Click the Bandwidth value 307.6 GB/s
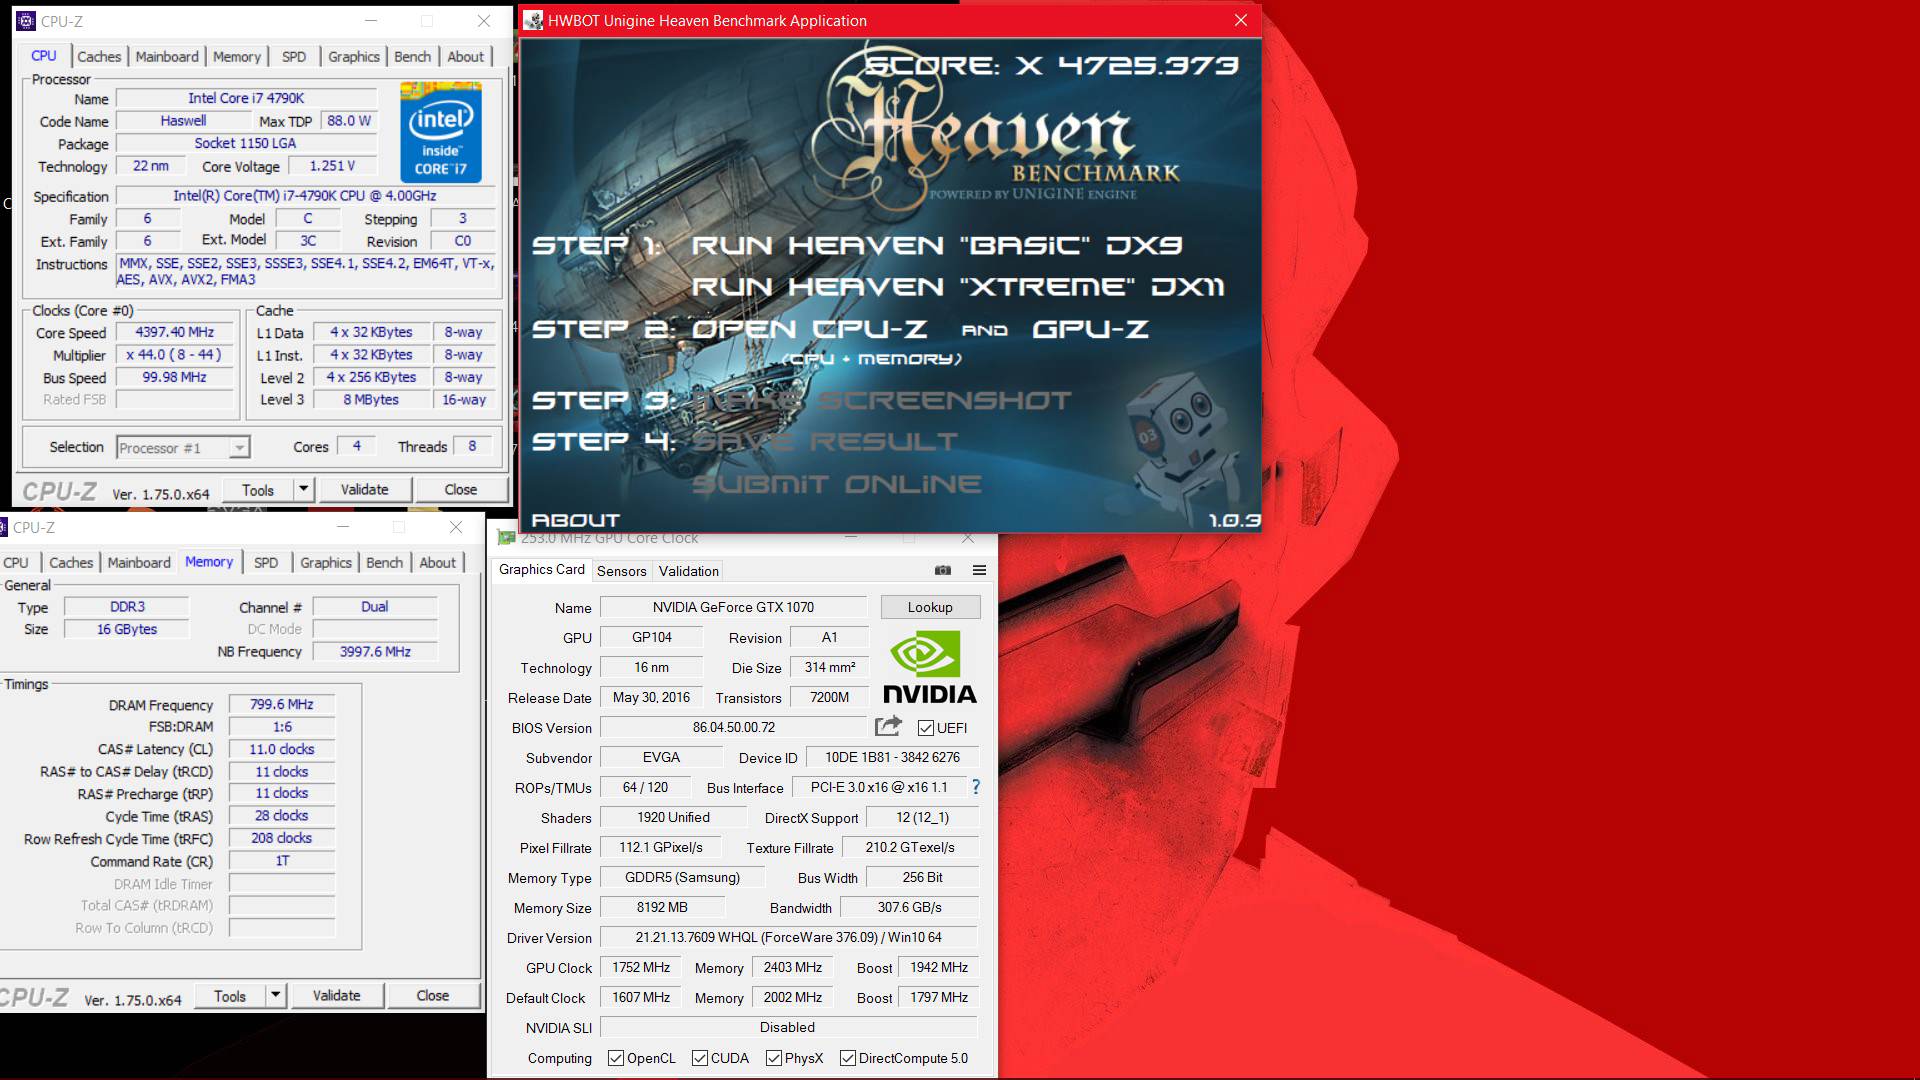 point(909,907)
